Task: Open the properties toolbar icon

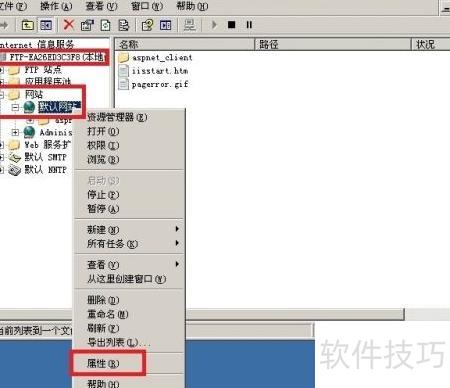Action: 87,25
